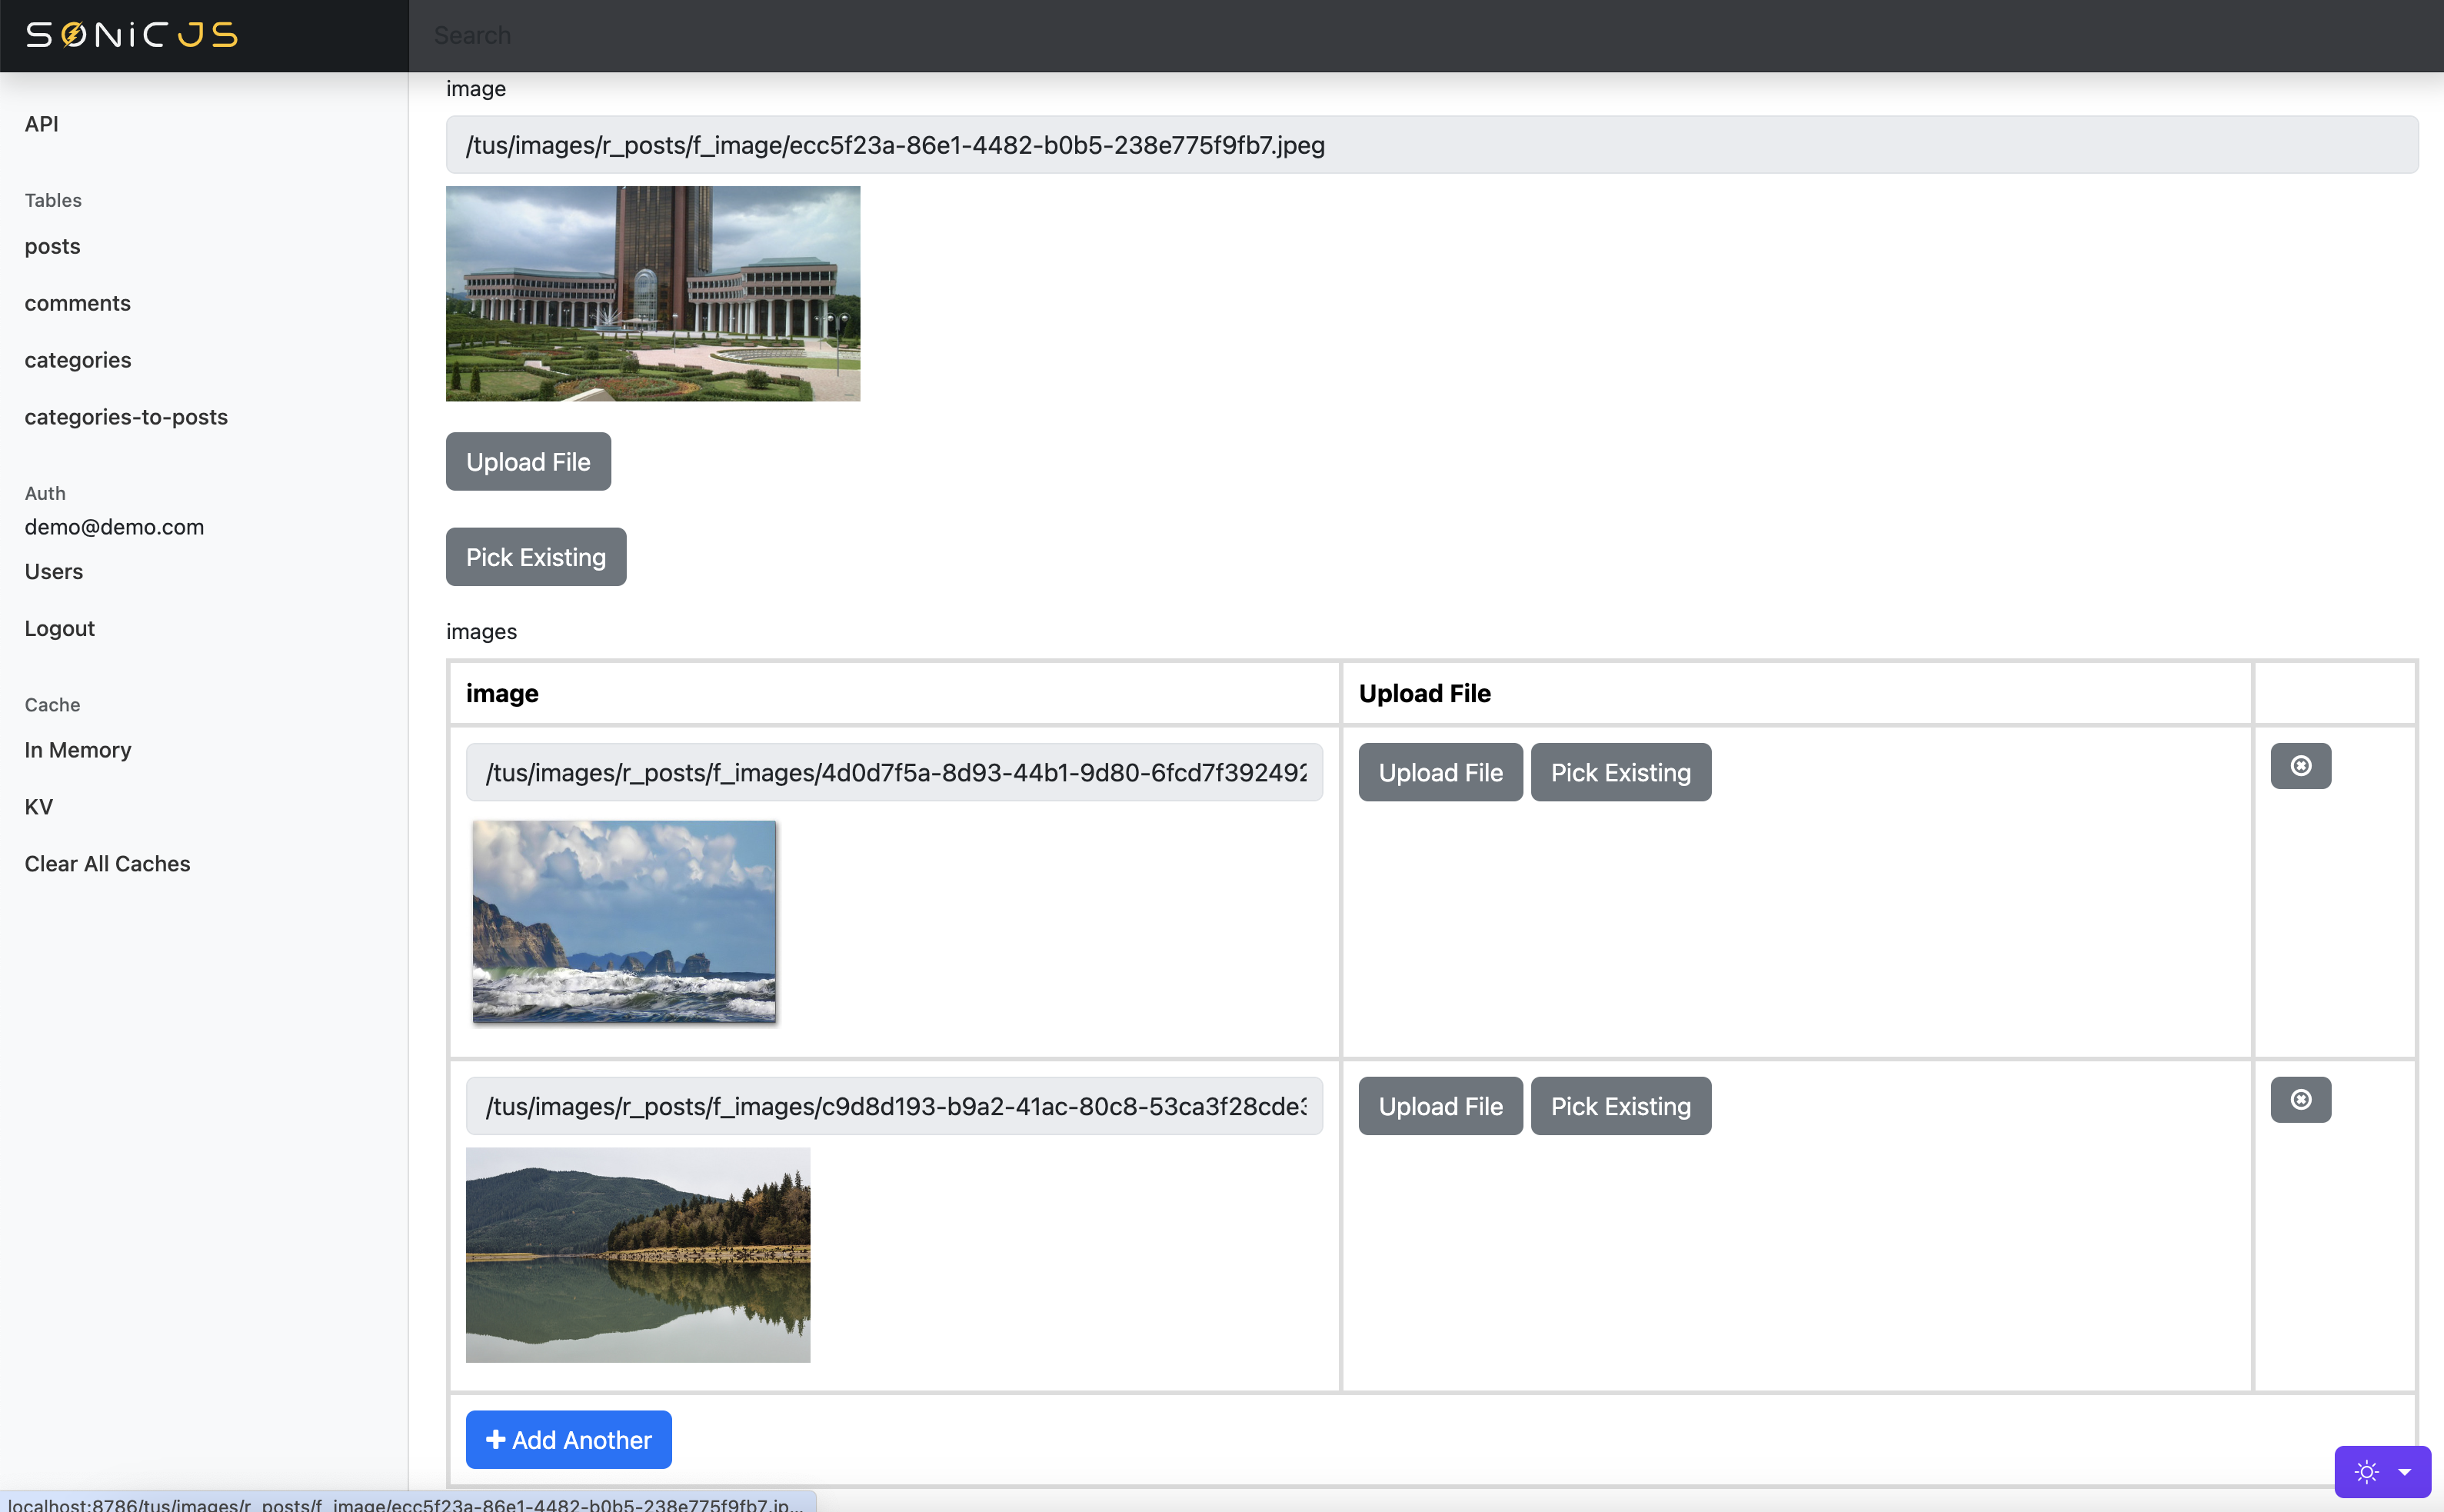The width and height of the screenshot is (2444, 1512).
Task: Click the plus icon on Add Another
Action: click(495, 1439)
